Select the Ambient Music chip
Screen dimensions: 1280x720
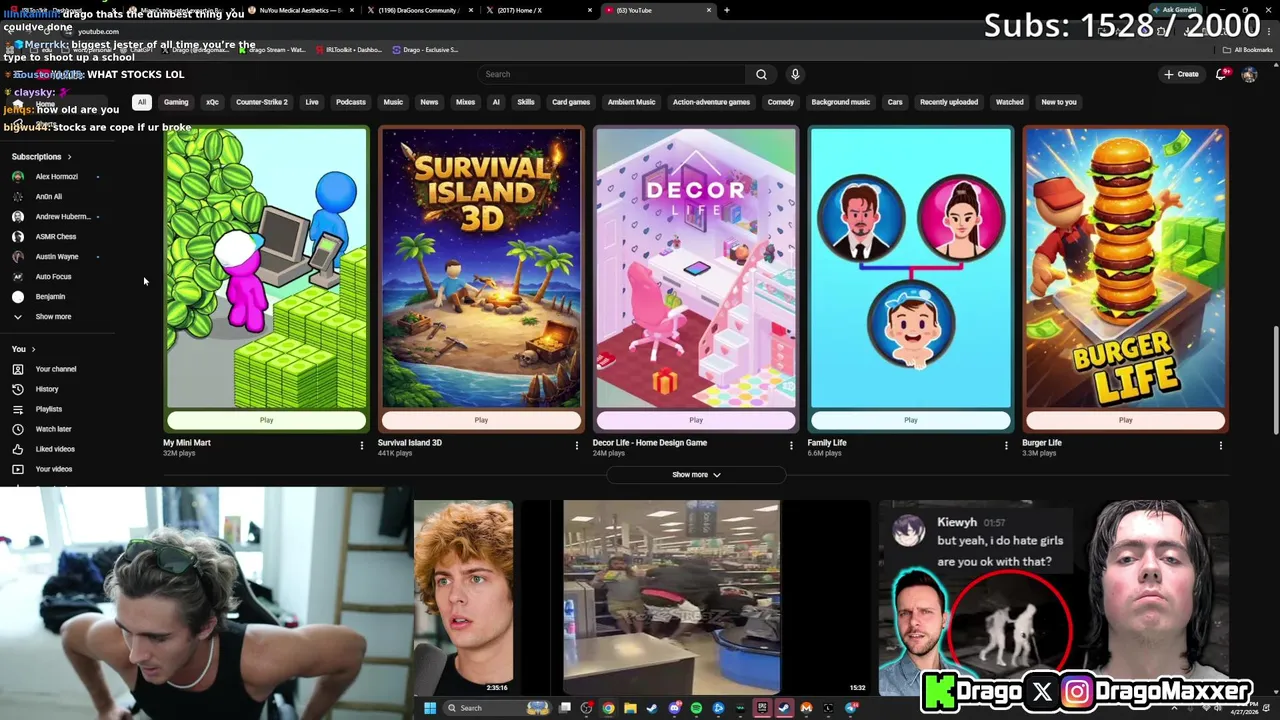(x=632, y=102)
